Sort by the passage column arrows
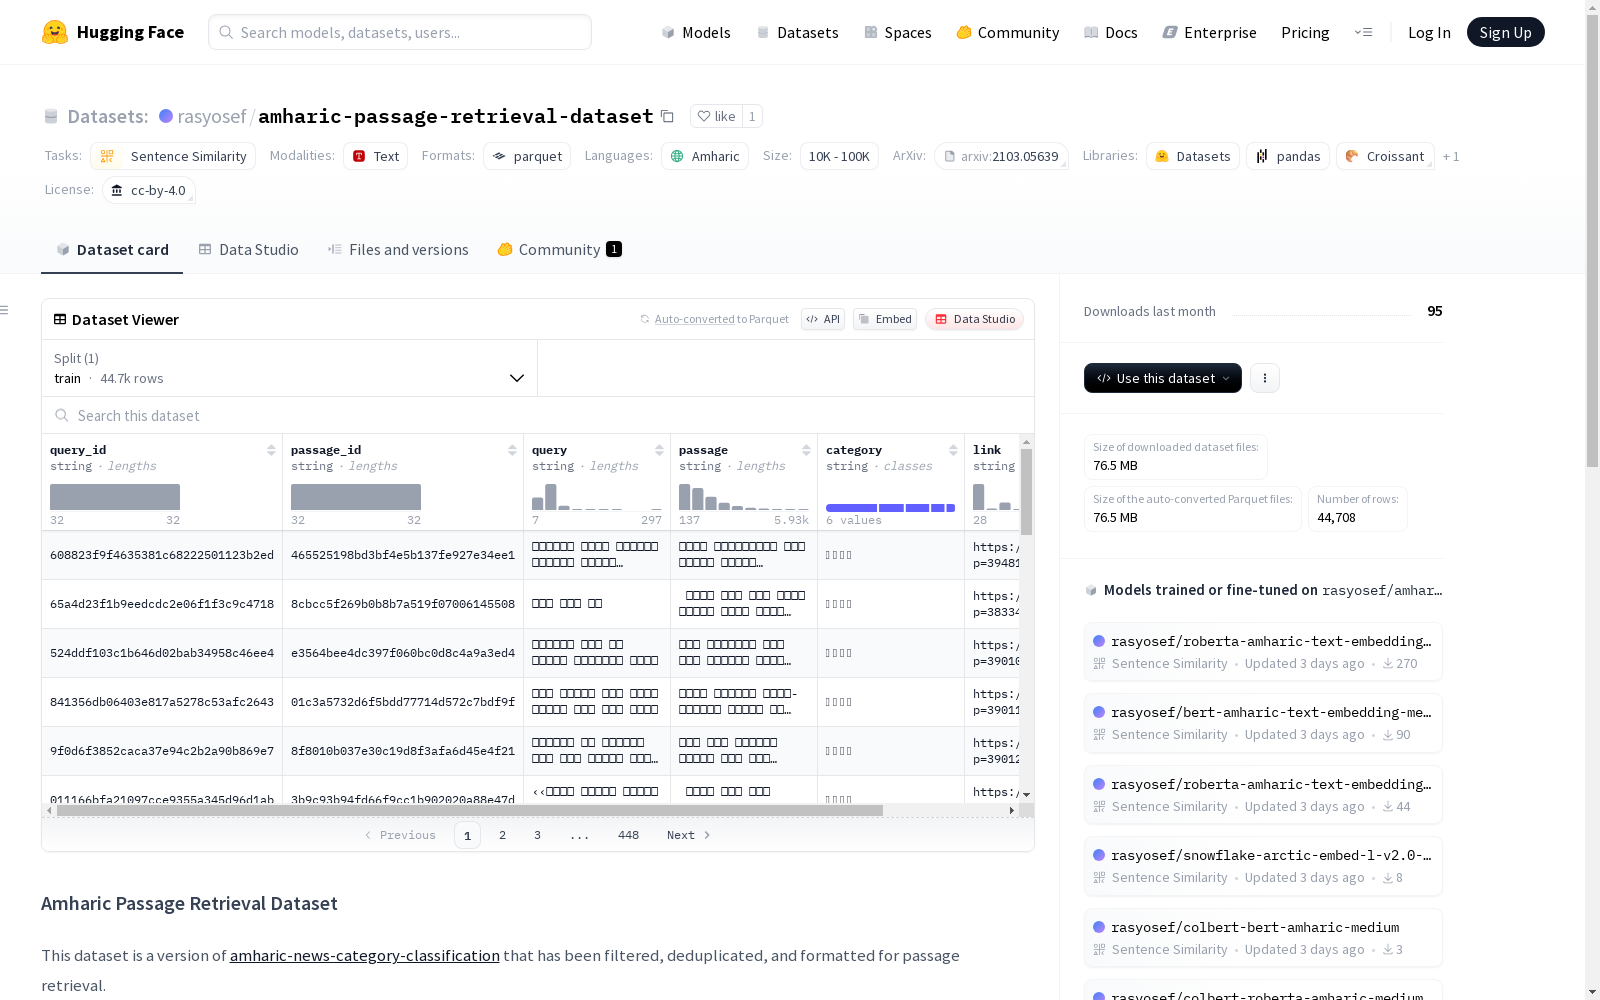1600x1000 pixels. click(806, 450)
